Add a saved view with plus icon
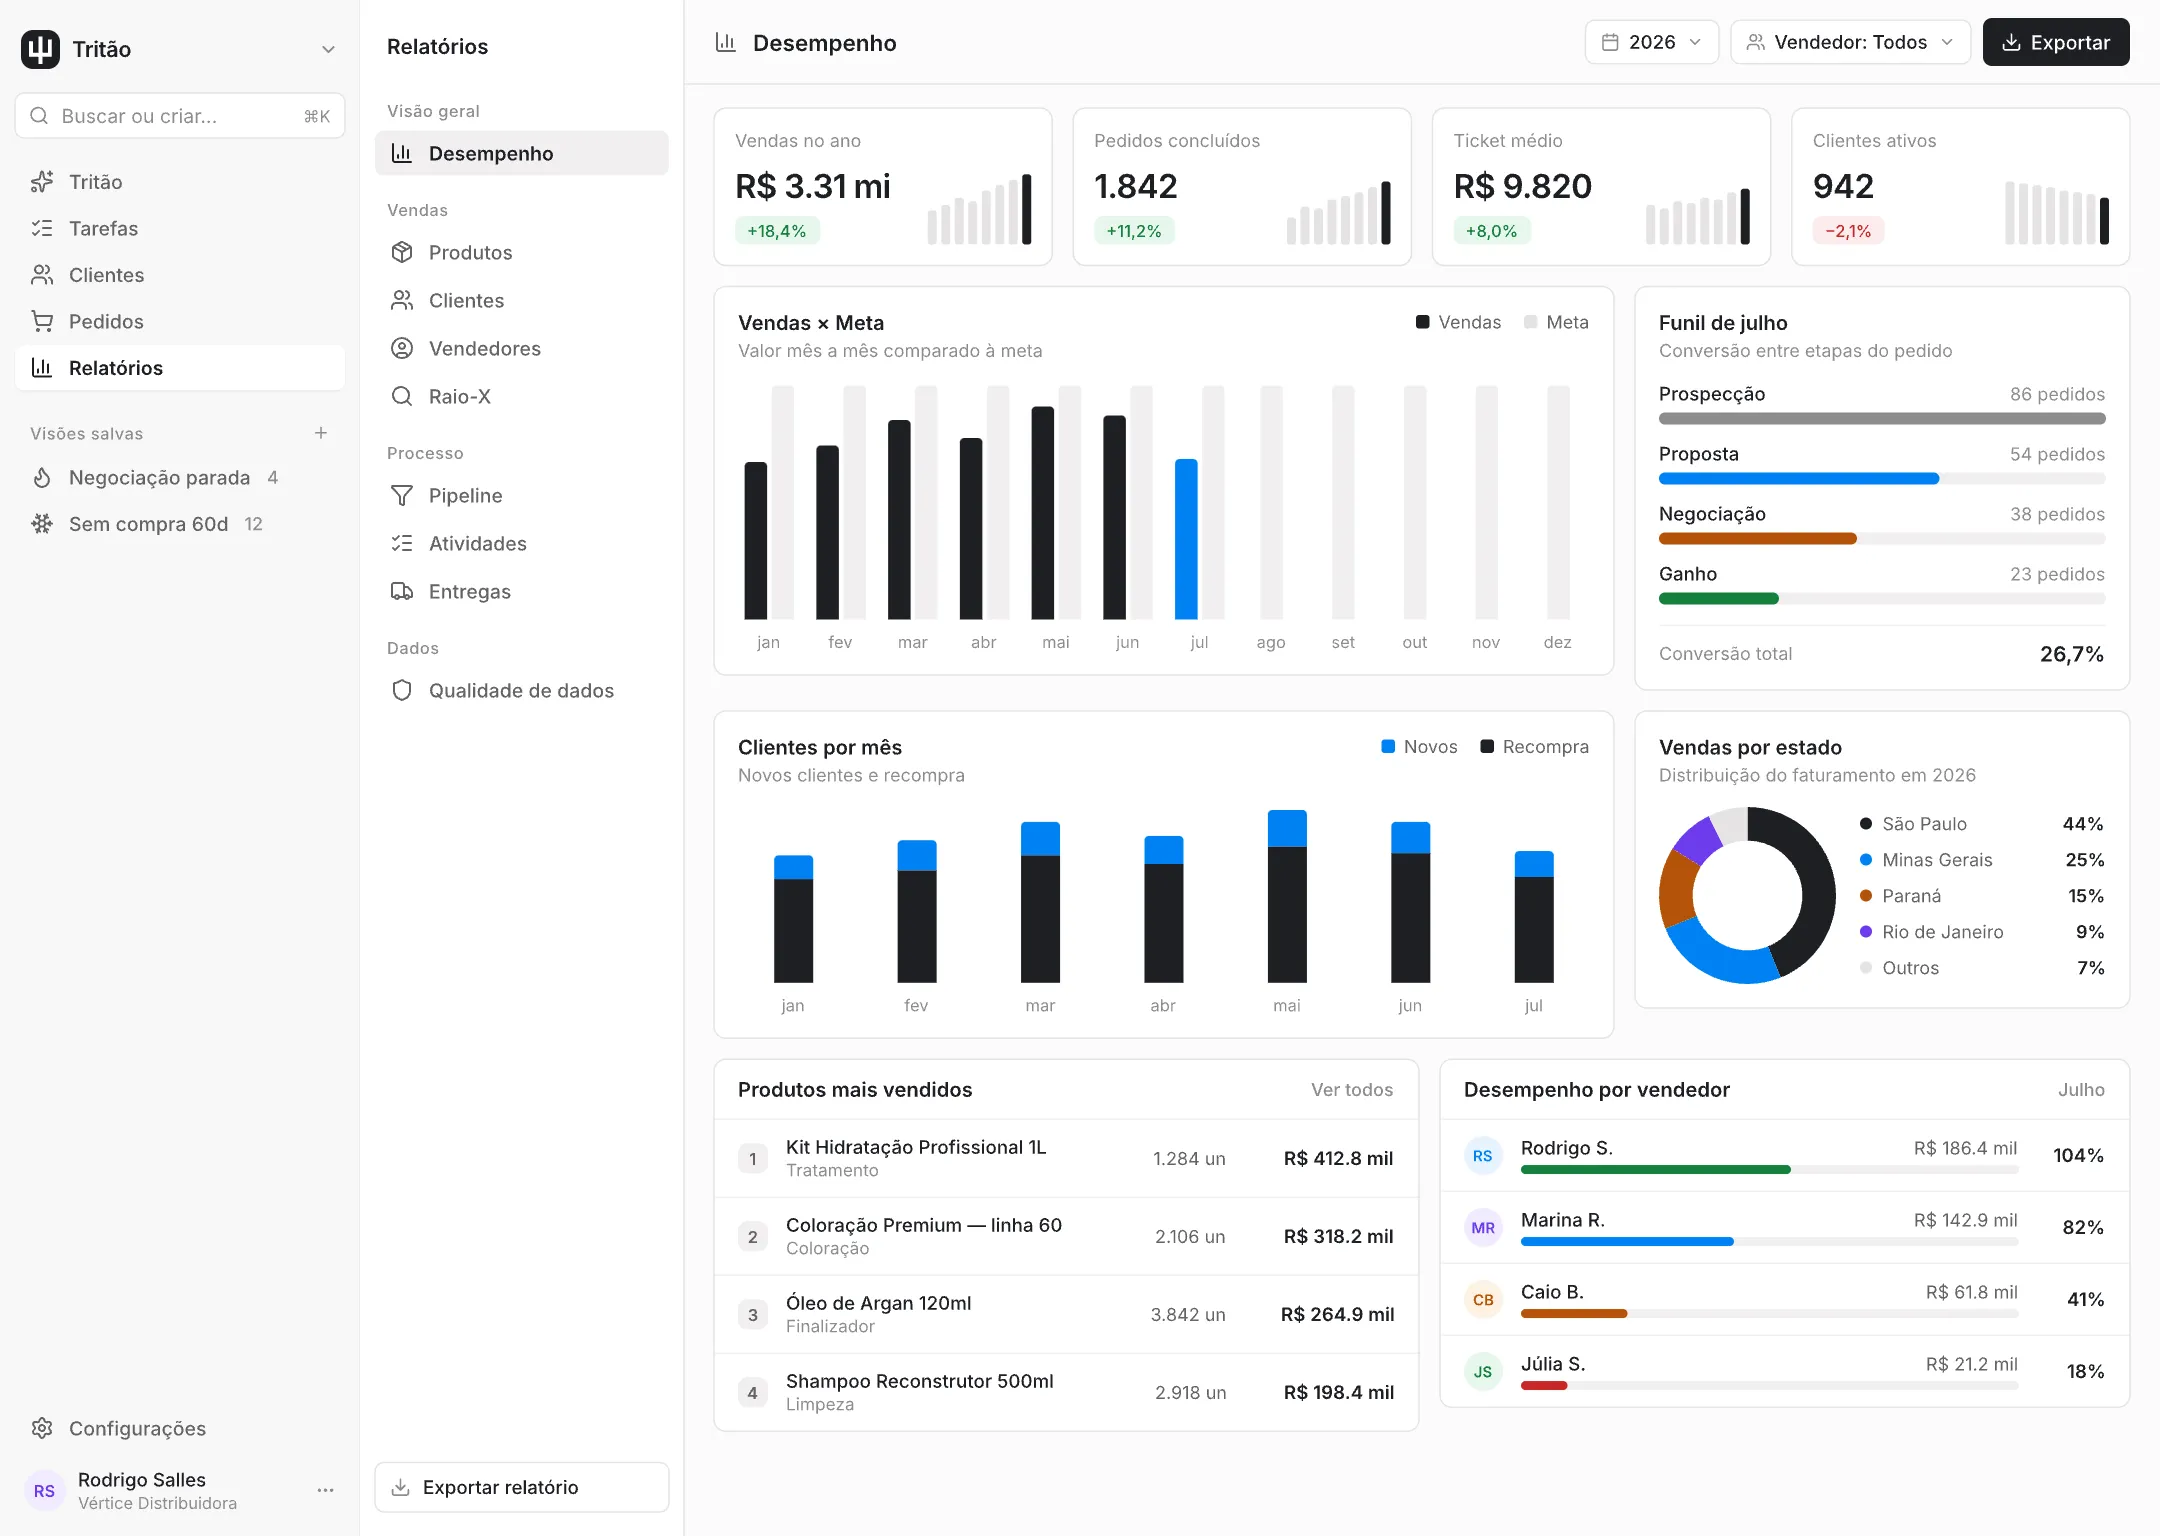The width and height of the screenshot is (2160, 1536). (x=321, y=433)
